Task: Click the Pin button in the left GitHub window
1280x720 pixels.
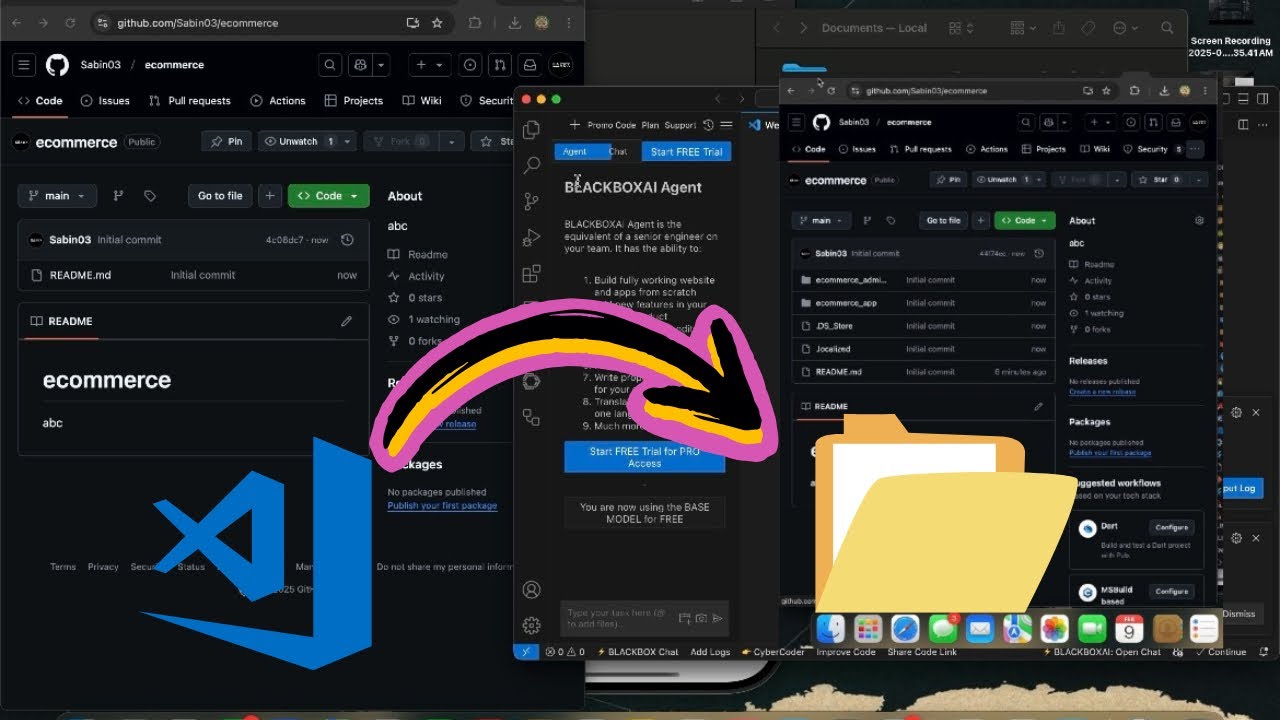Action: 226,142
